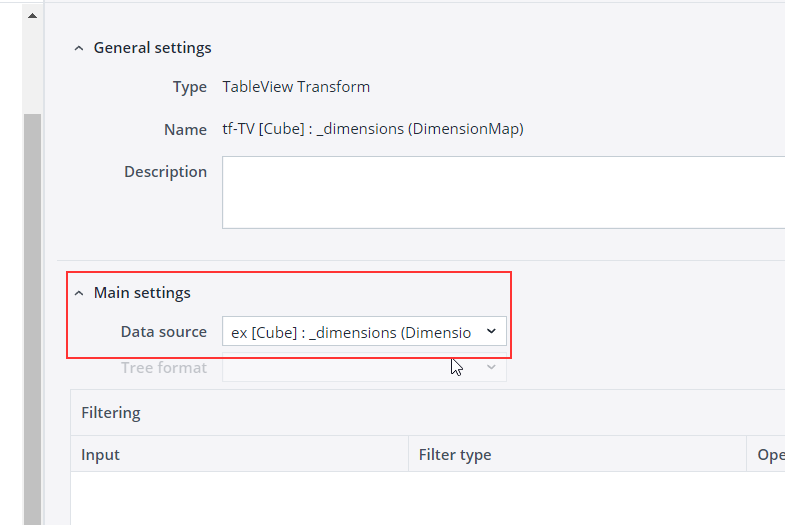
Task: Open the disabled Tree format dropdown
Action: click(x=351, y=368)
